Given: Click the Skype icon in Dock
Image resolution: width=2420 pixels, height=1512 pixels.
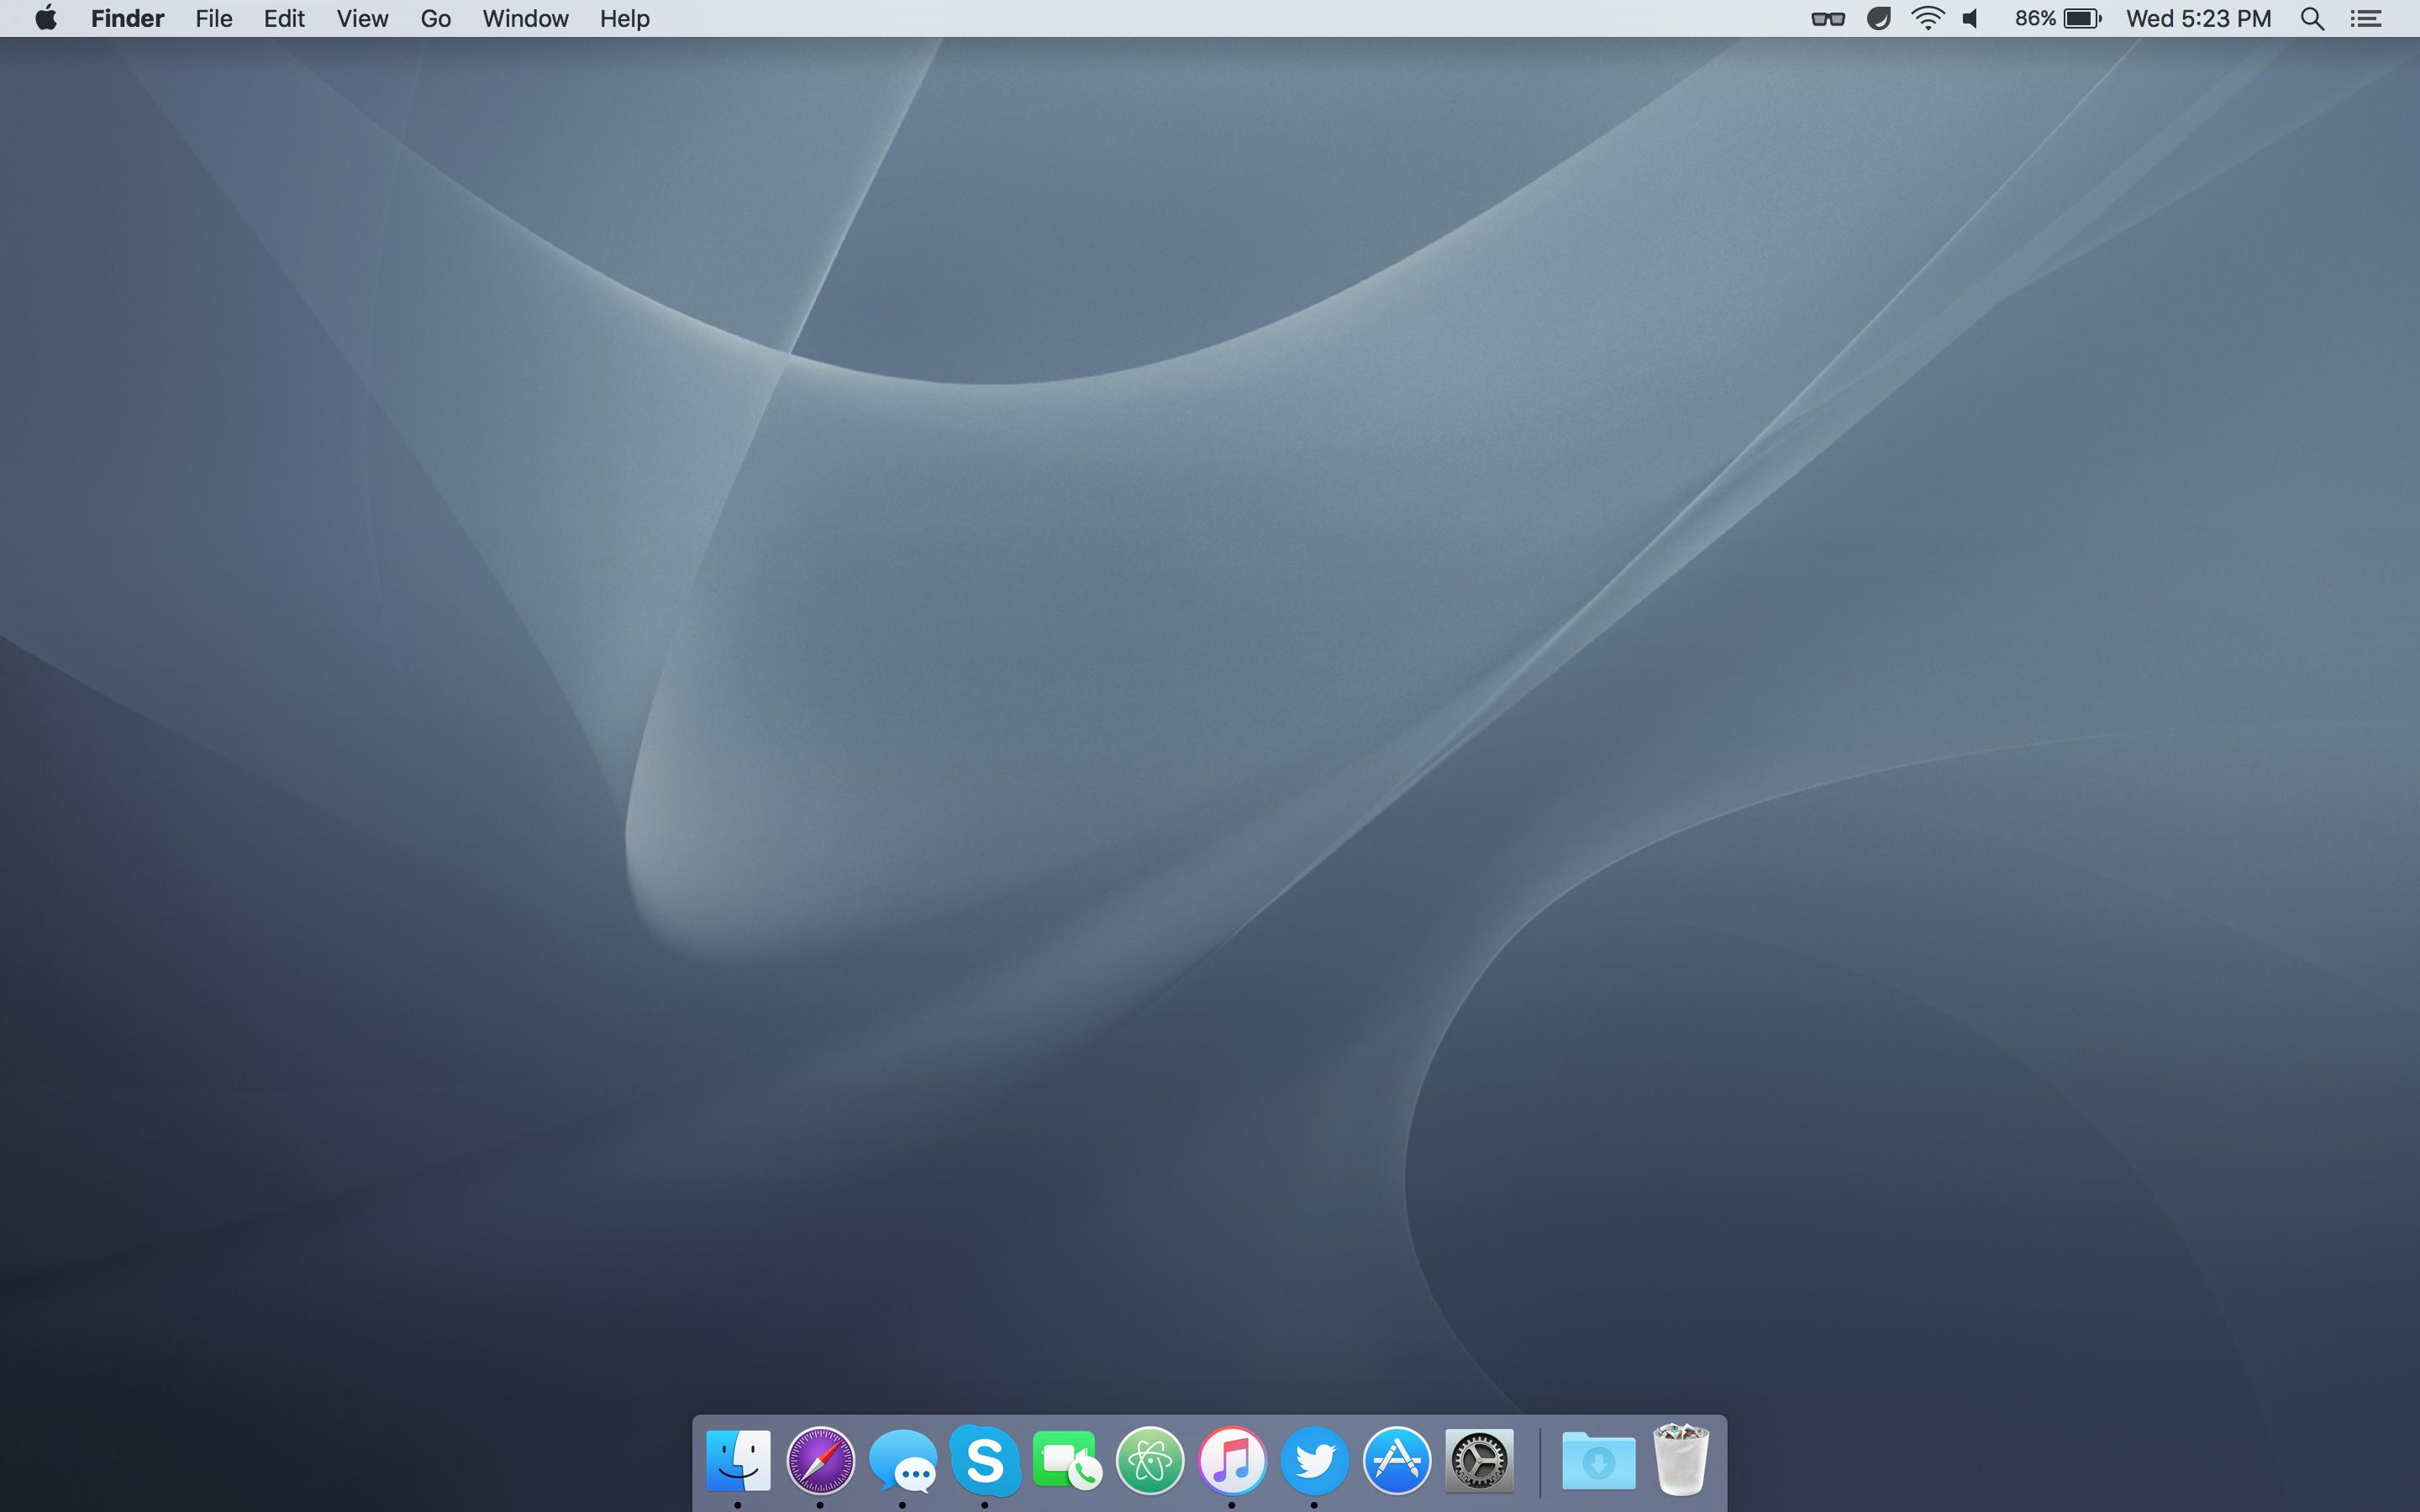Looking at the screenshot, I should (x=985, y=1460).
